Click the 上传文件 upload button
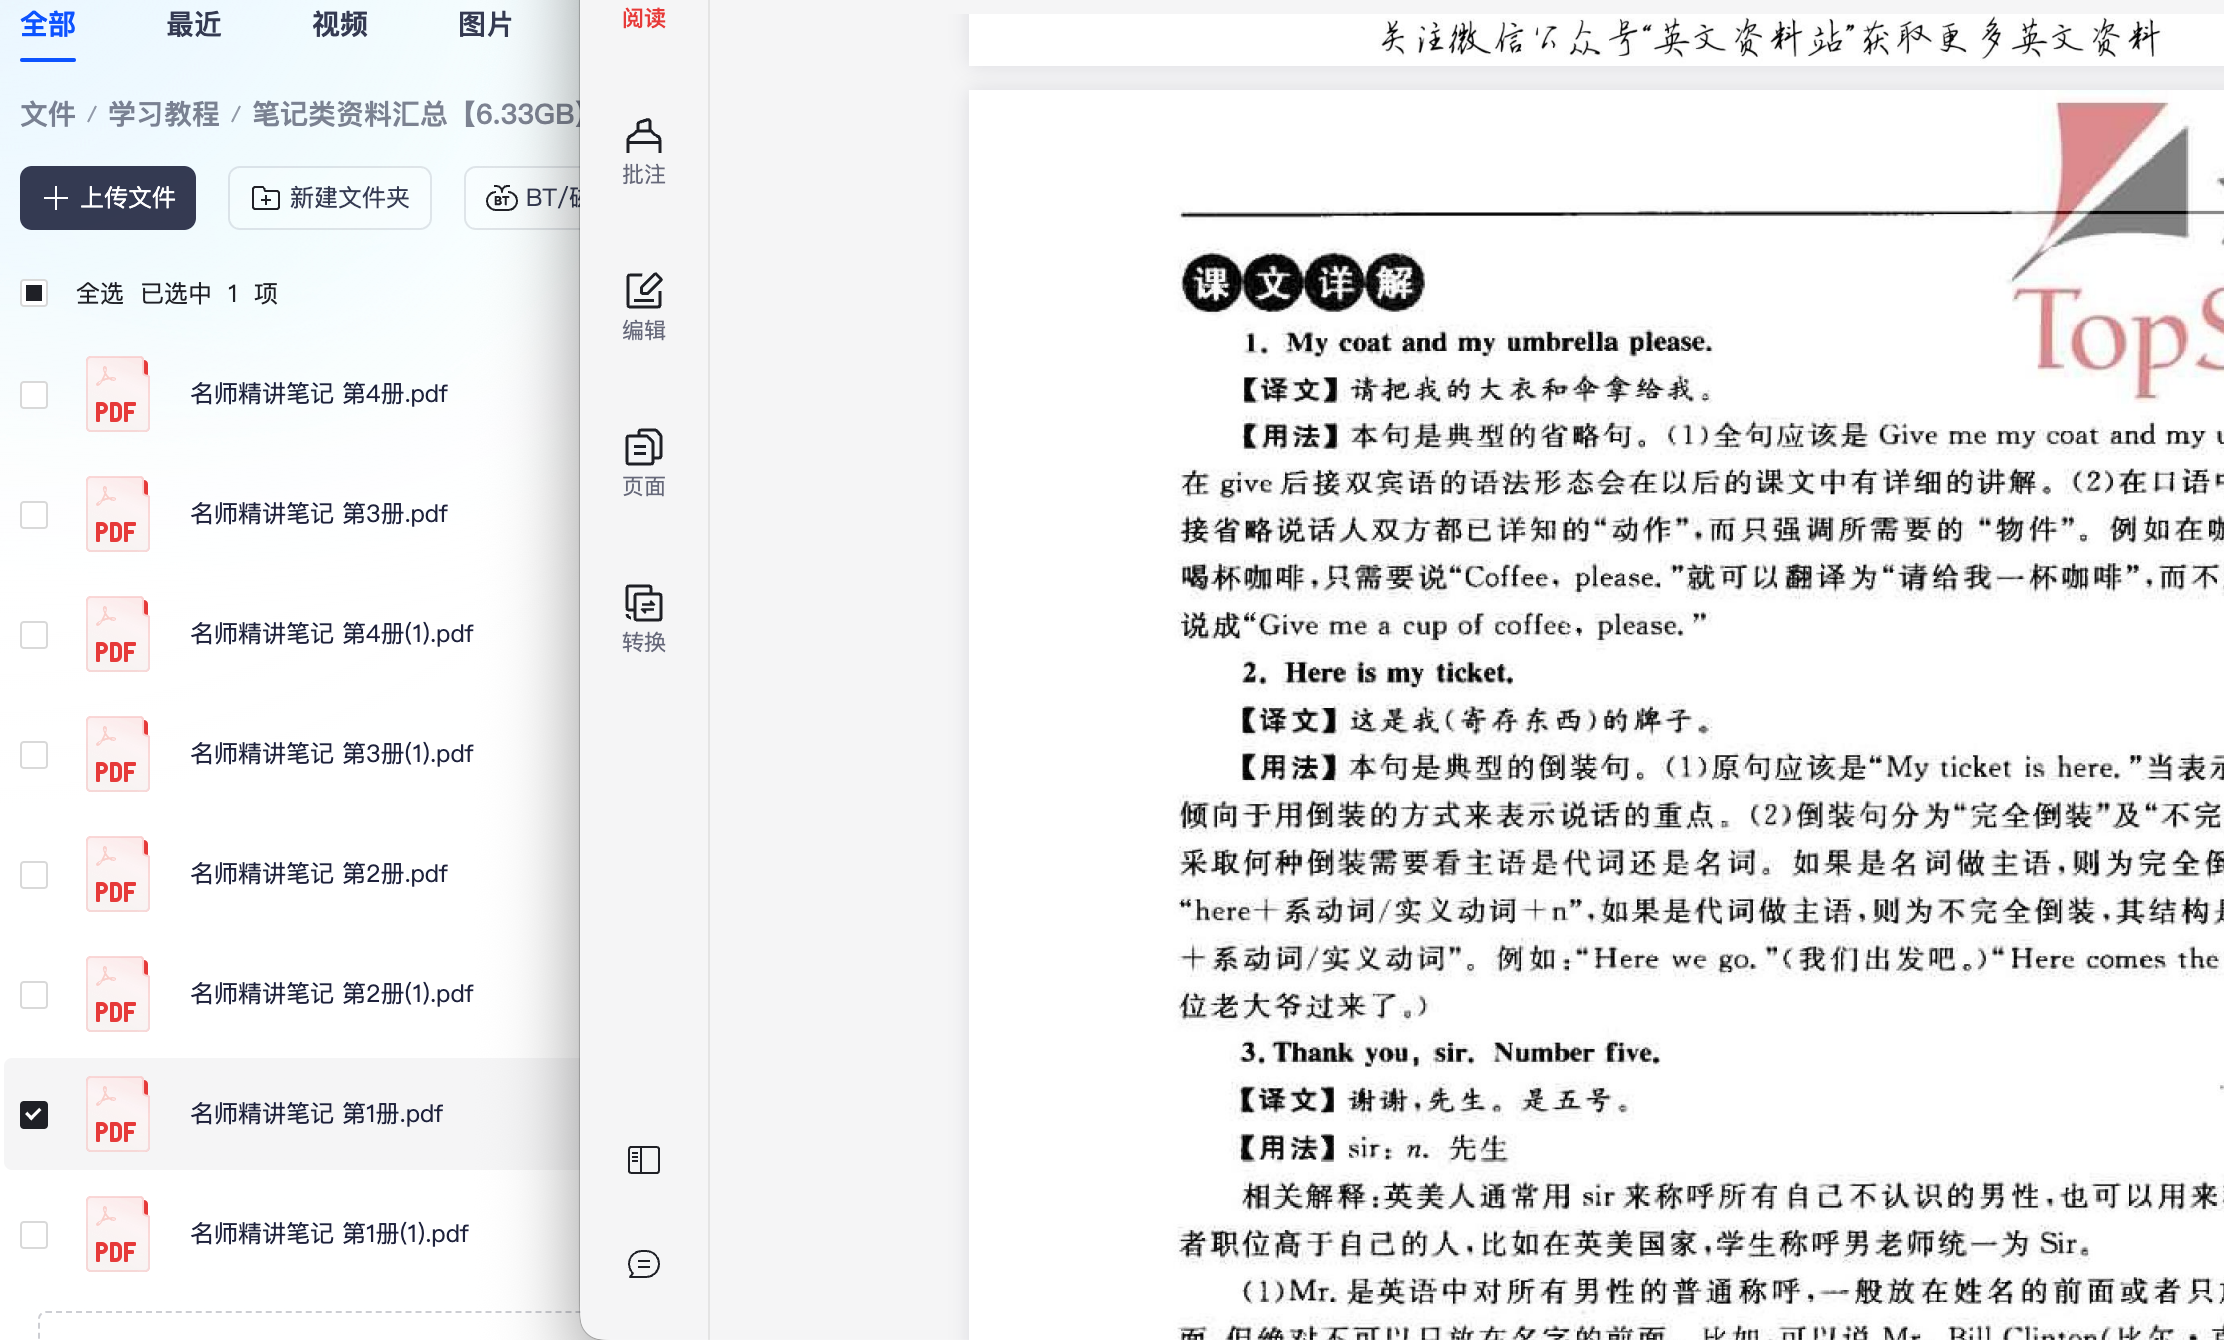Image resolution: width=2224 pixels, height=1340 pixels. click(107, 198)
